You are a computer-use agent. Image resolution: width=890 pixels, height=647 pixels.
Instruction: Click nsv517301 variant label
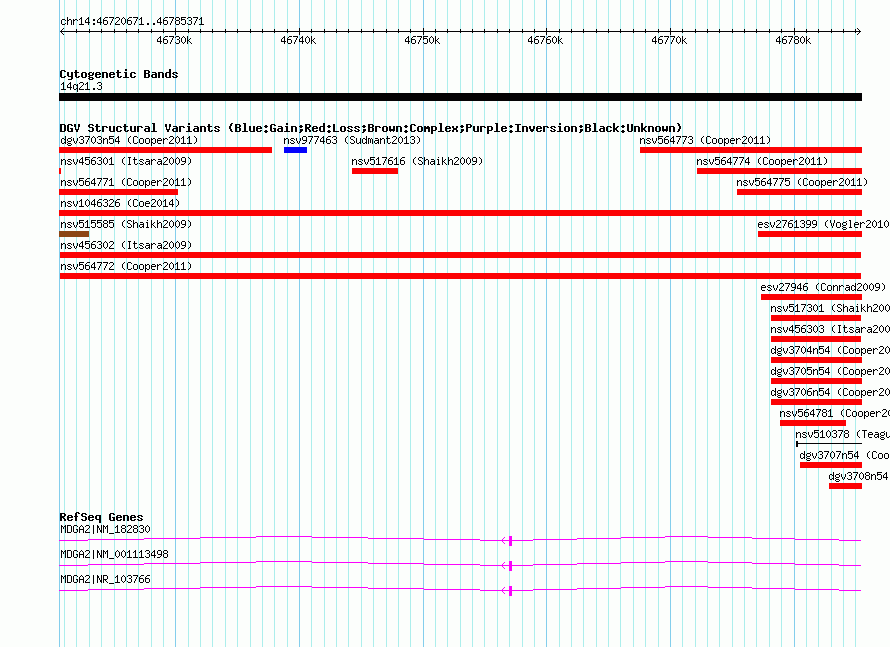[x=830, y=308]
